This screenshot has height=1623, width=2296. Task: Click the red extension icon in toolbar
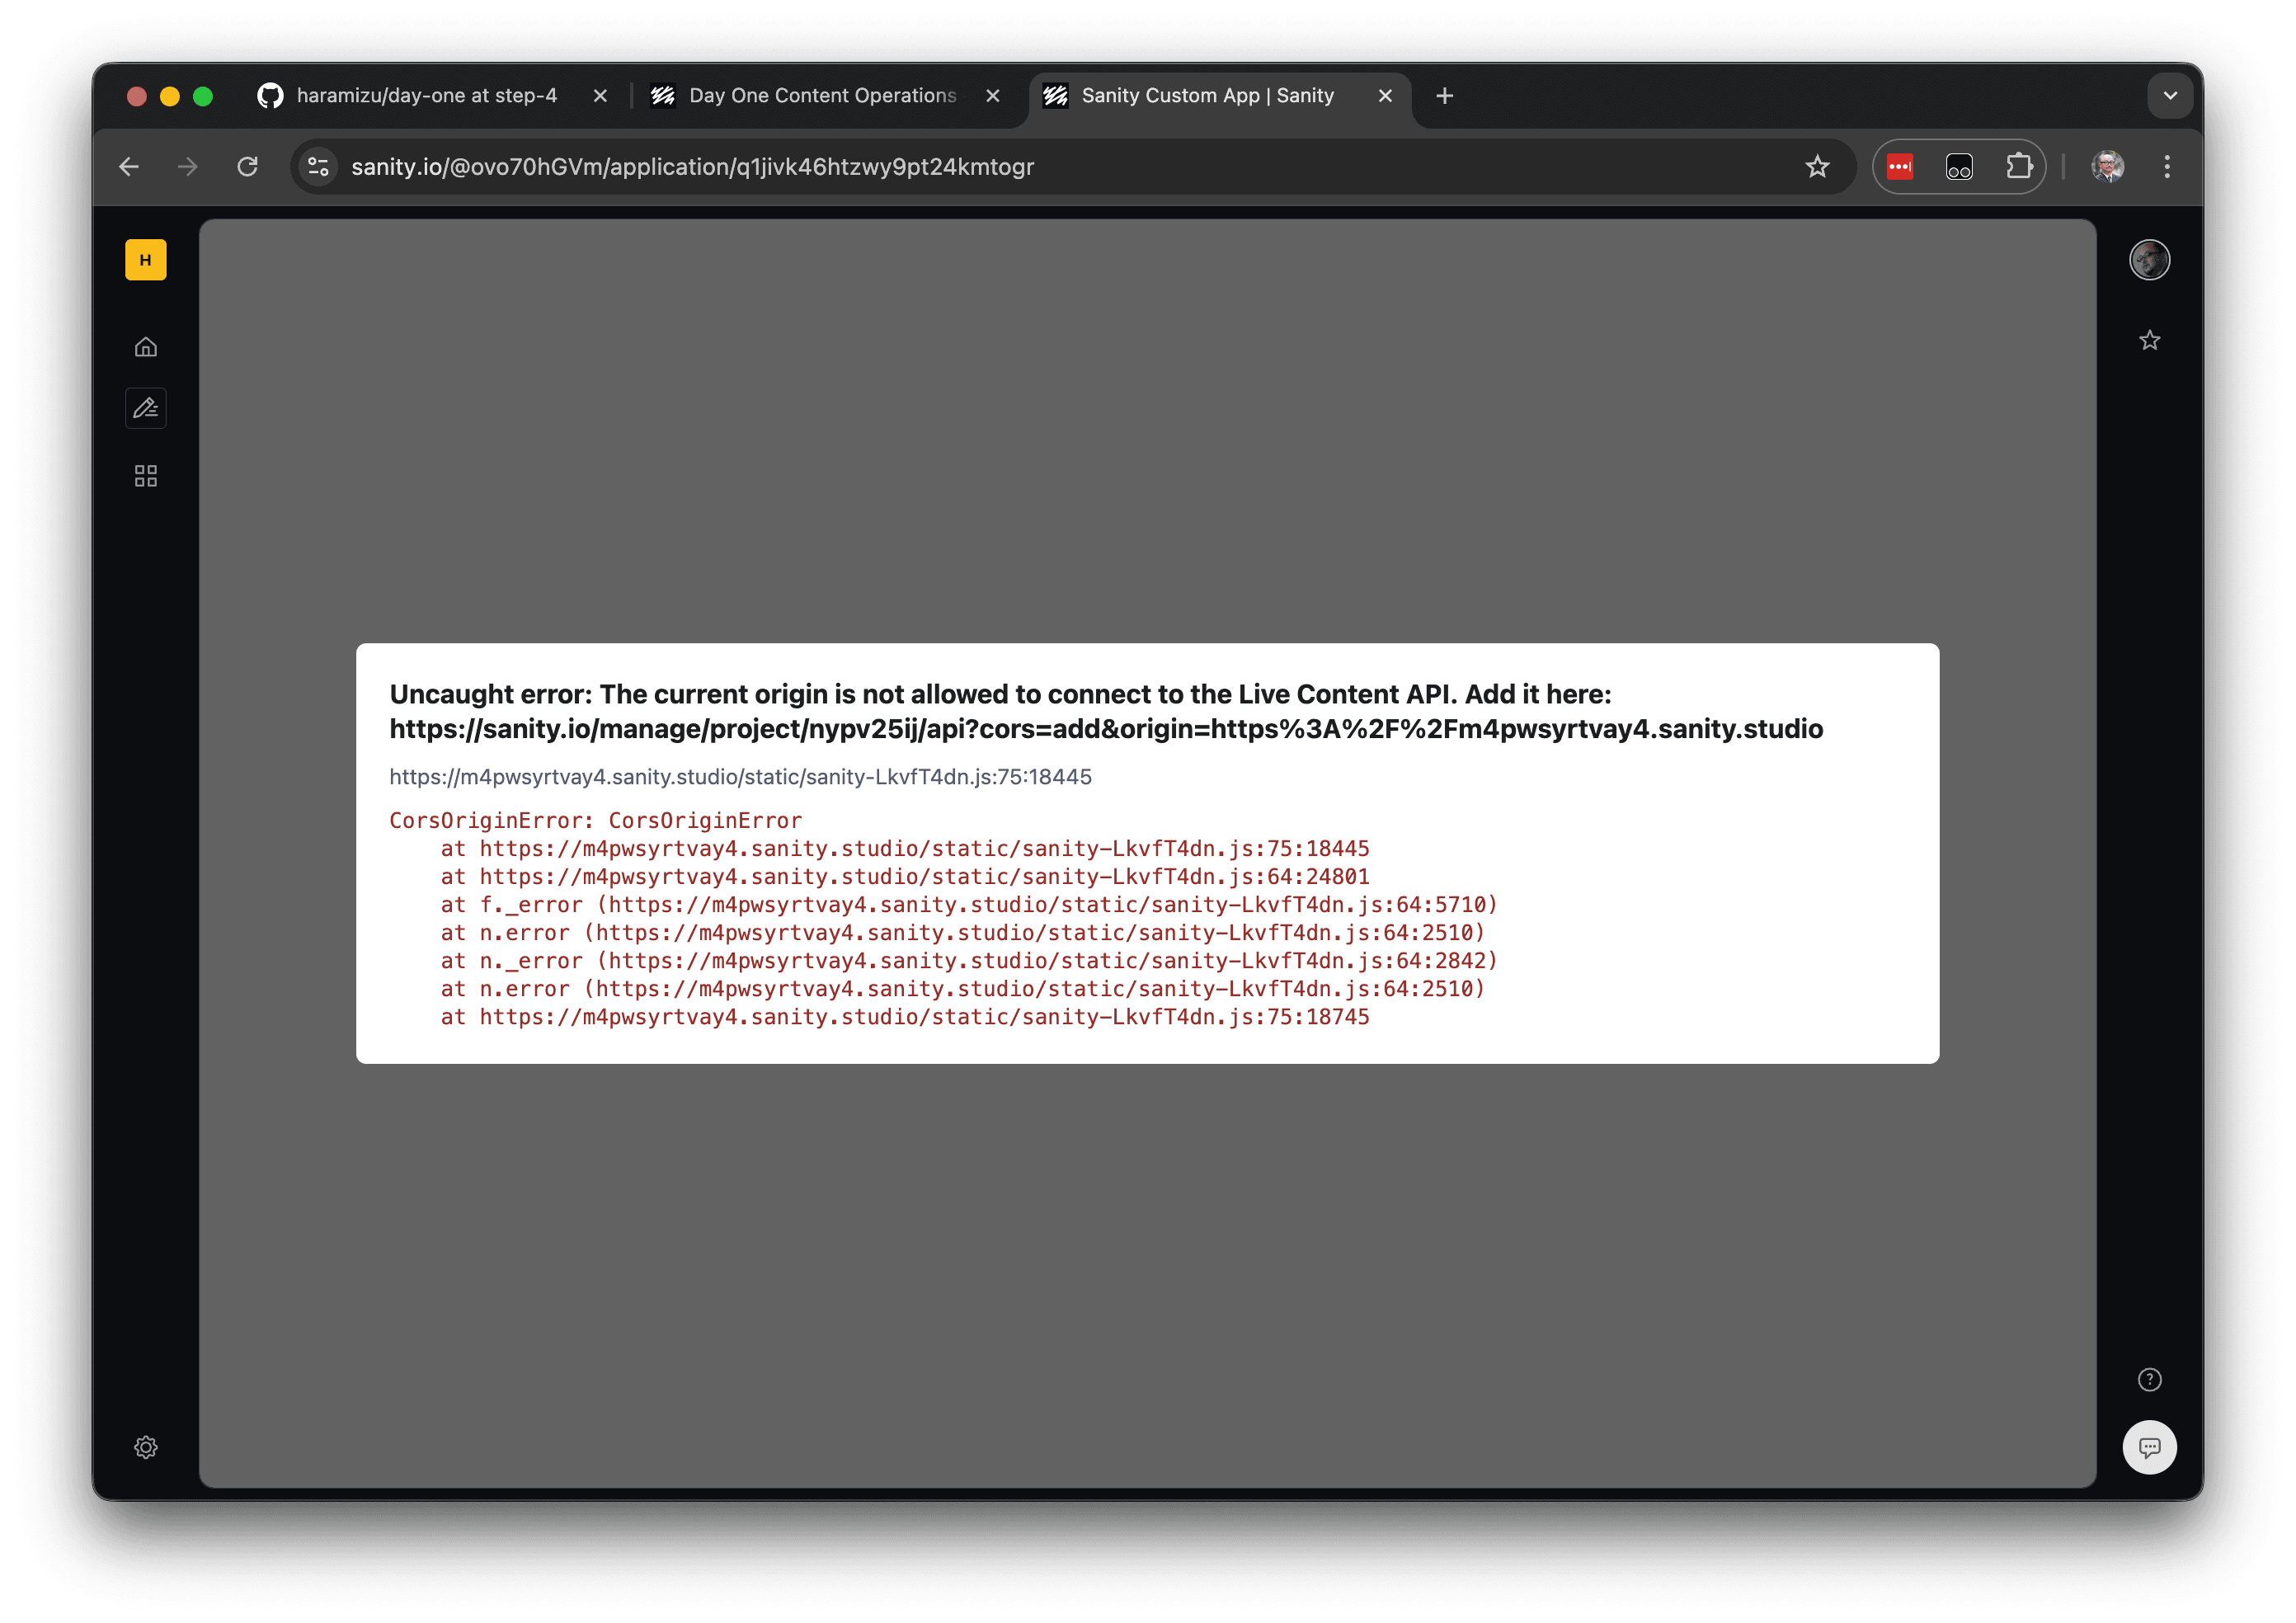(x=1900, y=167)
